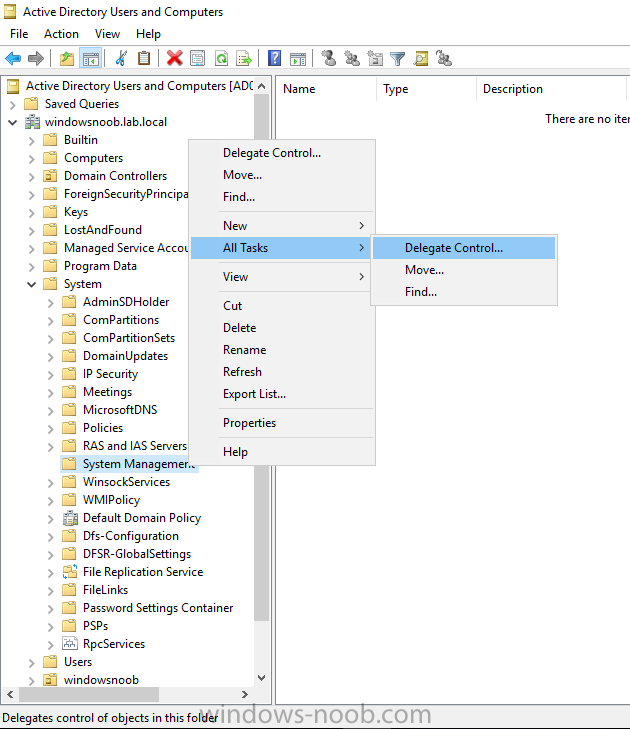
Task: Choose Delete from the context menu
Action: [x=282, y=328]
